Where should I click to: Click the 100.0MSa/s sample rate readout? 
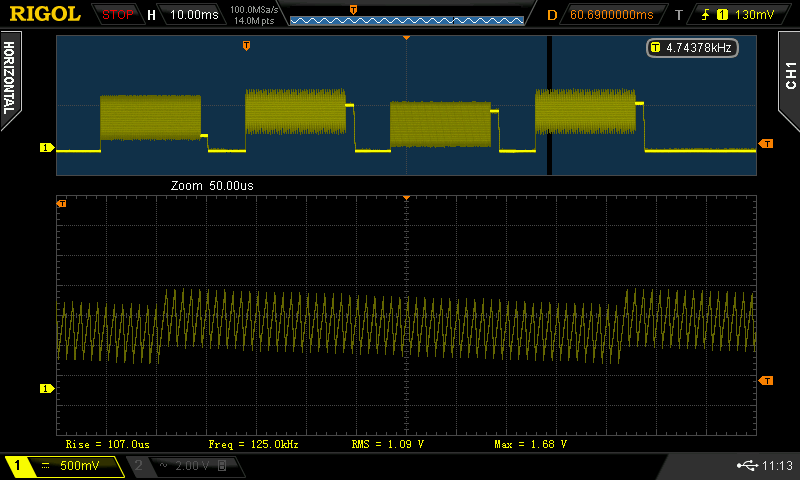[x=254, y=10]
